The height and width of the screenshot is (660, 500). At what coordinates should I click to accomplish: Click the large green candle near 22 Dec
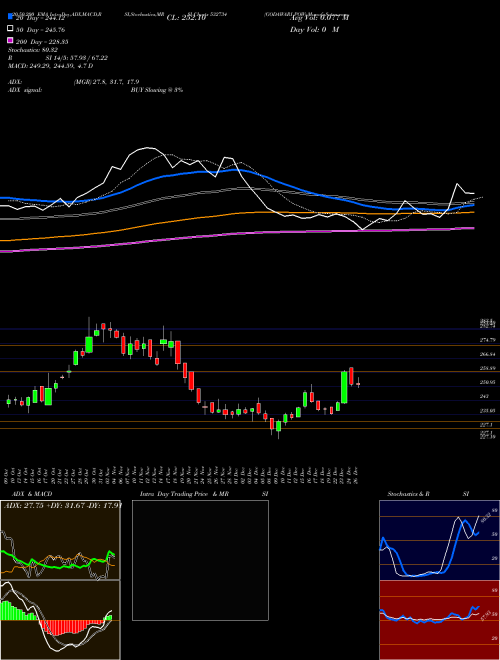(344, 387)
